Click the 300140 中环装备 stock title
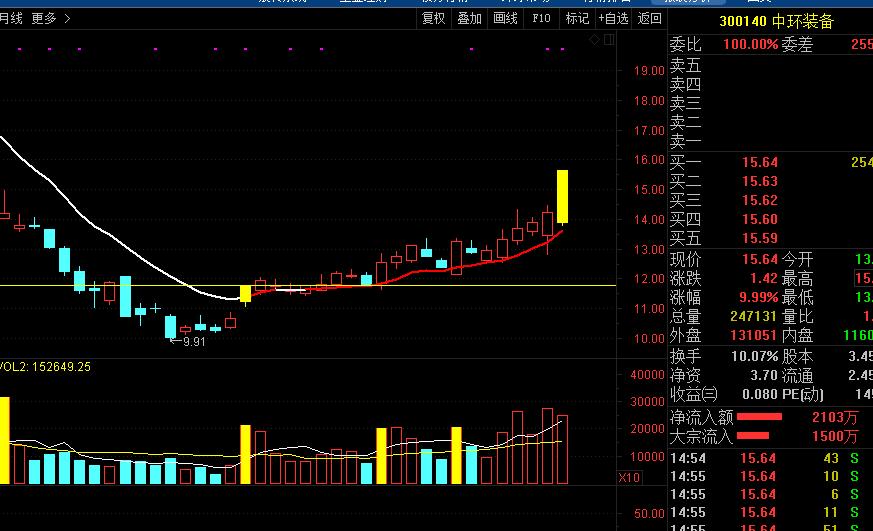Screen dimensions: 873x531 point(776,22)
